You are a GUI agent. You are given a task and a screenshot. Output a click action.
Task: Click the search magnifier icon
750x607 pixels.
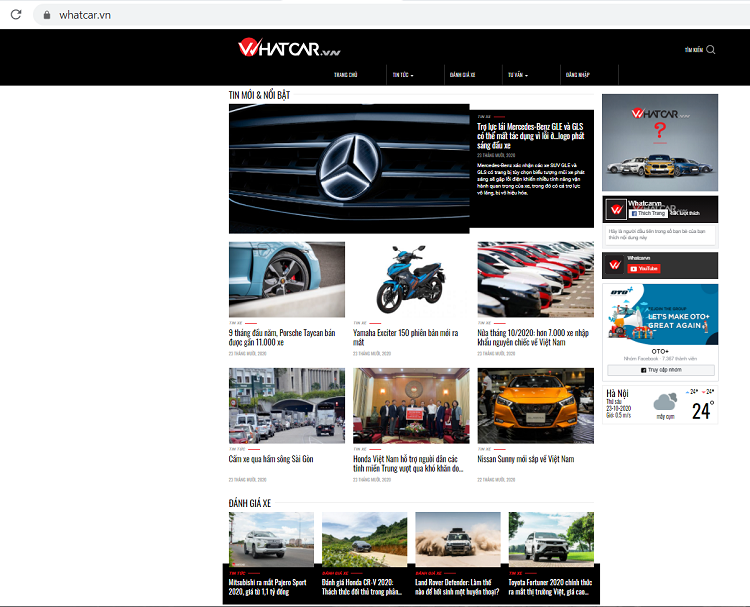pos(711,49)
